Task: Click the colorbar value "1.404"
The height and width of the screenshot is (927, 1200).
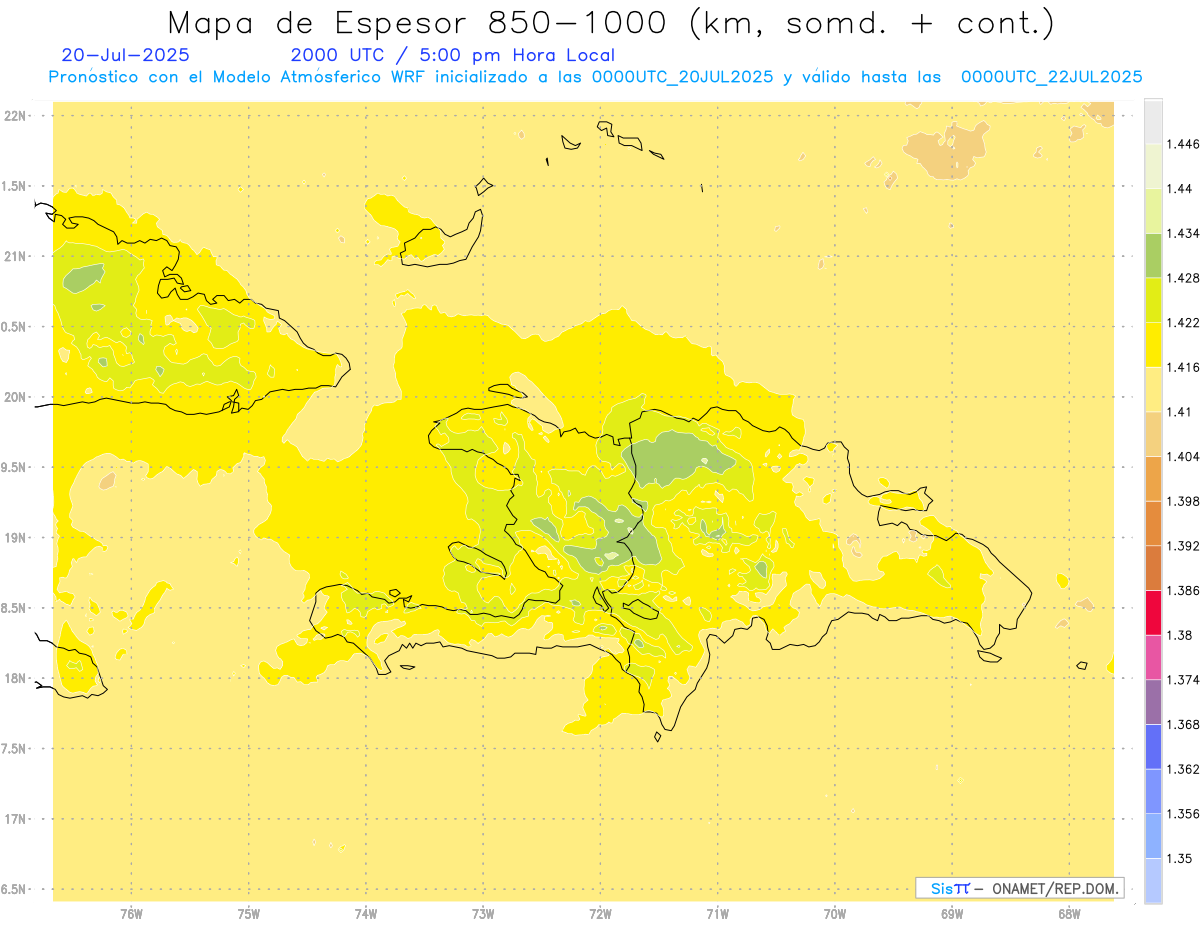Action: tap(1184, 456)
